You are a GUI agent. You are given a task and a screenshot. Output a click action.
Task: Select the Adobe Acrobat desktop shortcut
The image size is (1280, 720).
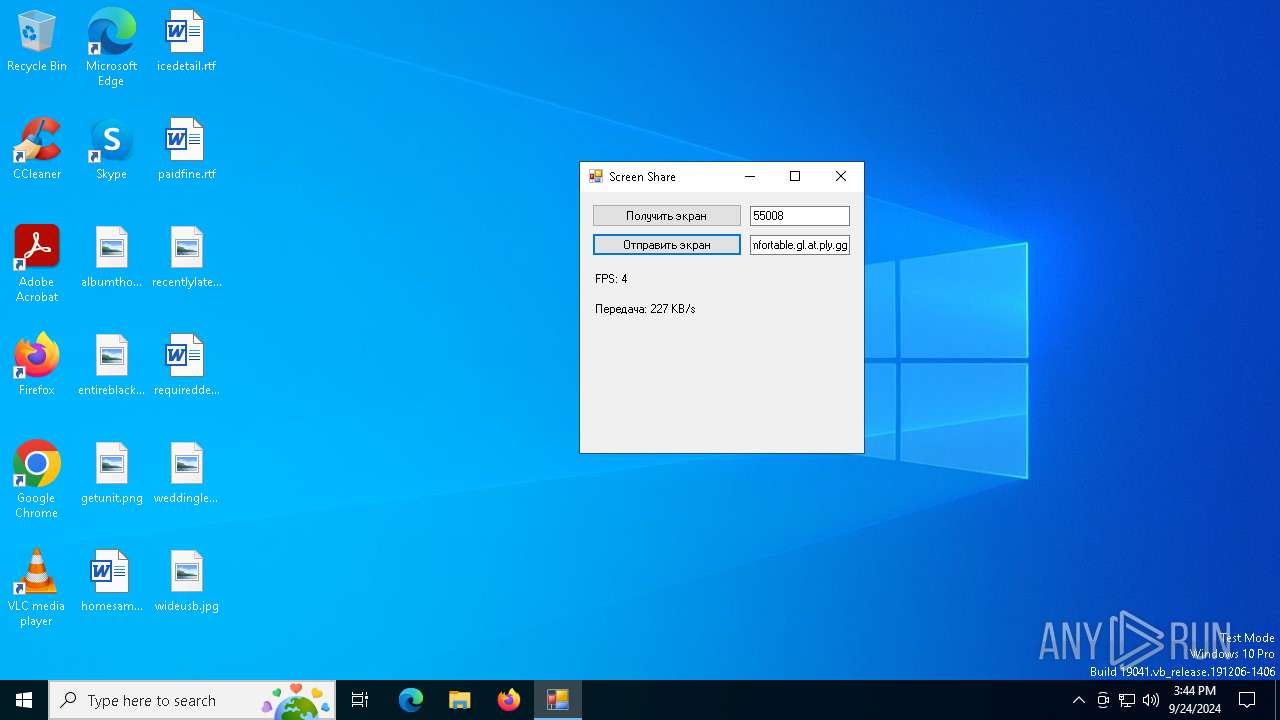tap(37, 264)
